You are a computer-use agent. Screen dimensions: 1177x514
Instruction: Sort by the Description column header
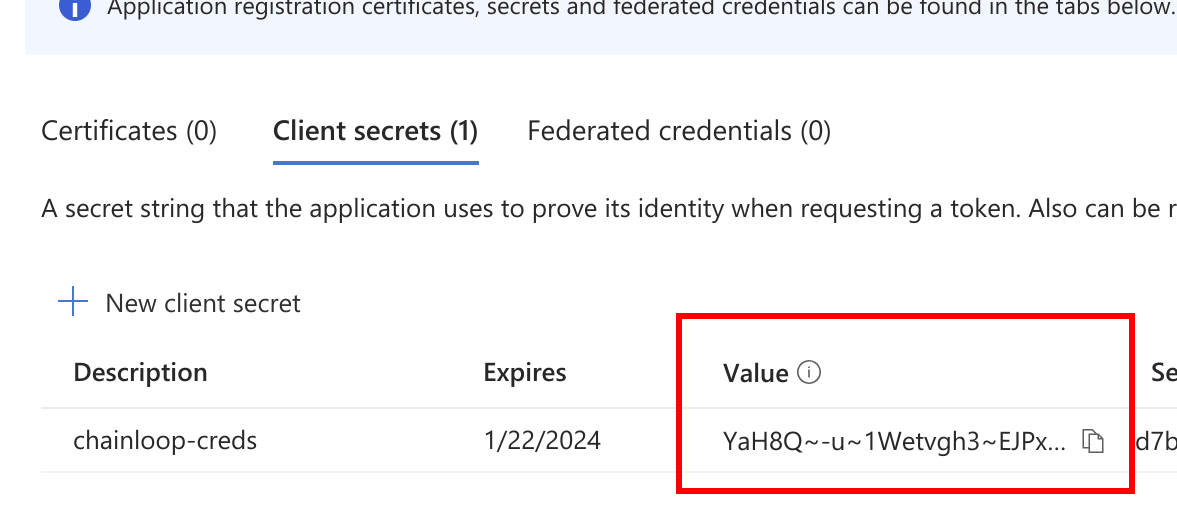tap(140, 372)
